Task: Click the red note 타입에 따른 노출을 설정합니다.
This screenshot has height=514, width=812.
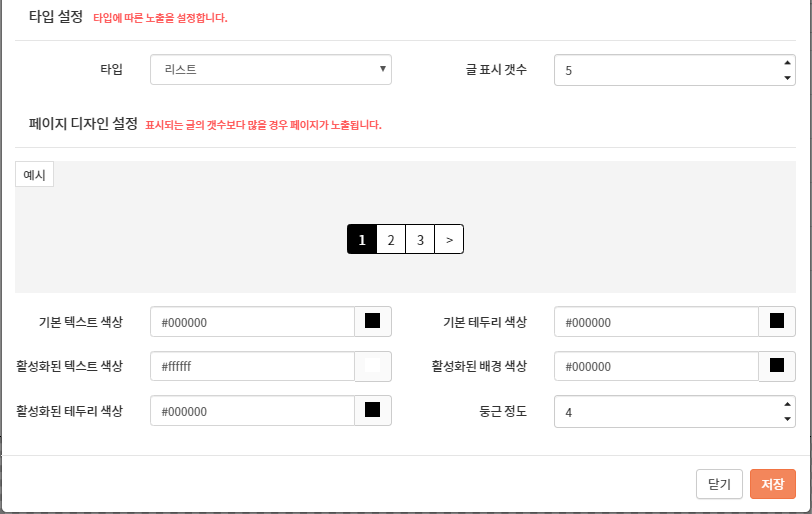Action: [161, 18]
